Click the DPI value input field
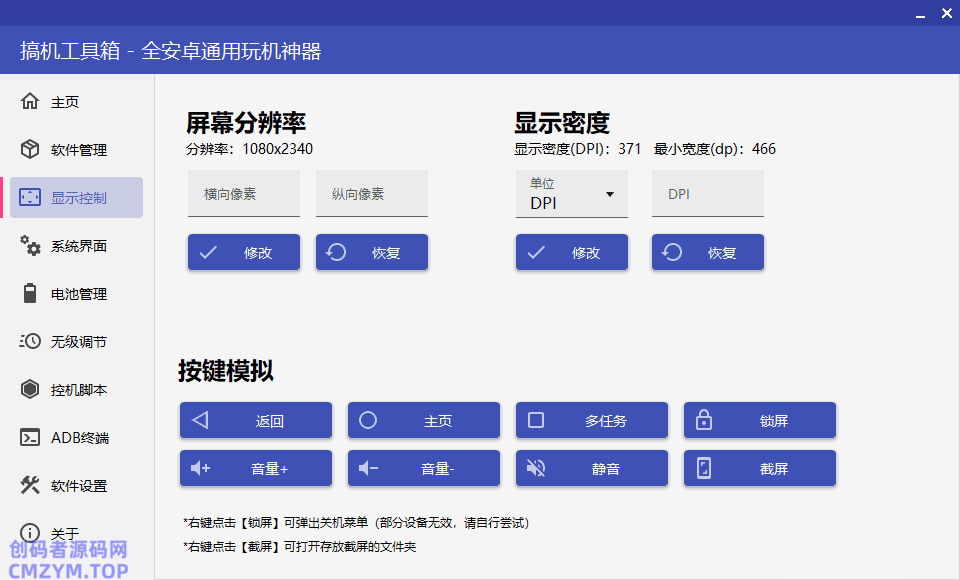This screenshot has width=960, height=580. (x=708, y=194)
